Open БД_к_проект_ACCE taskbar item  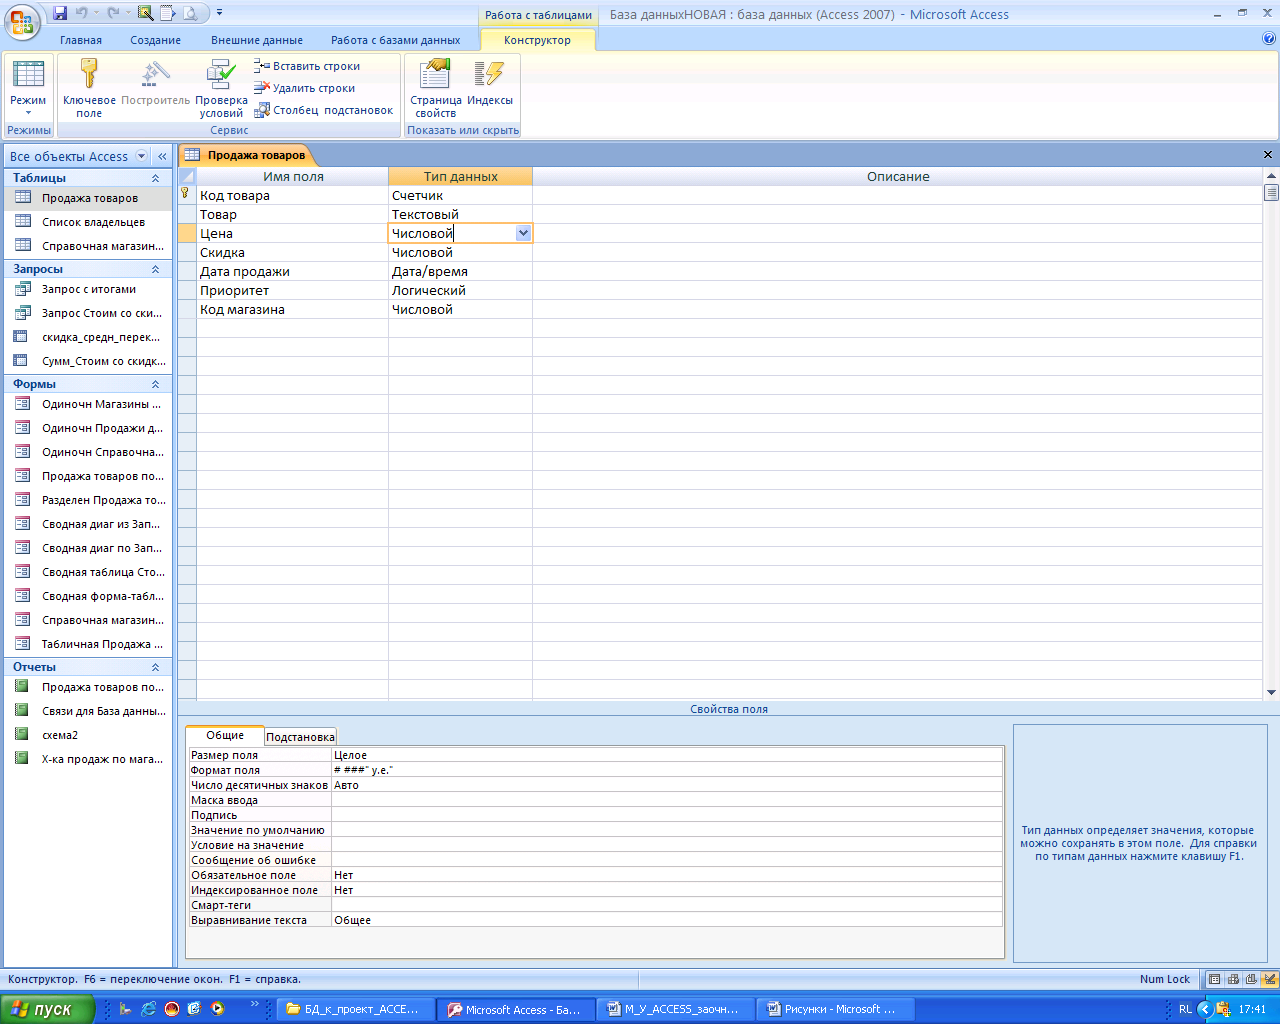356,1009
